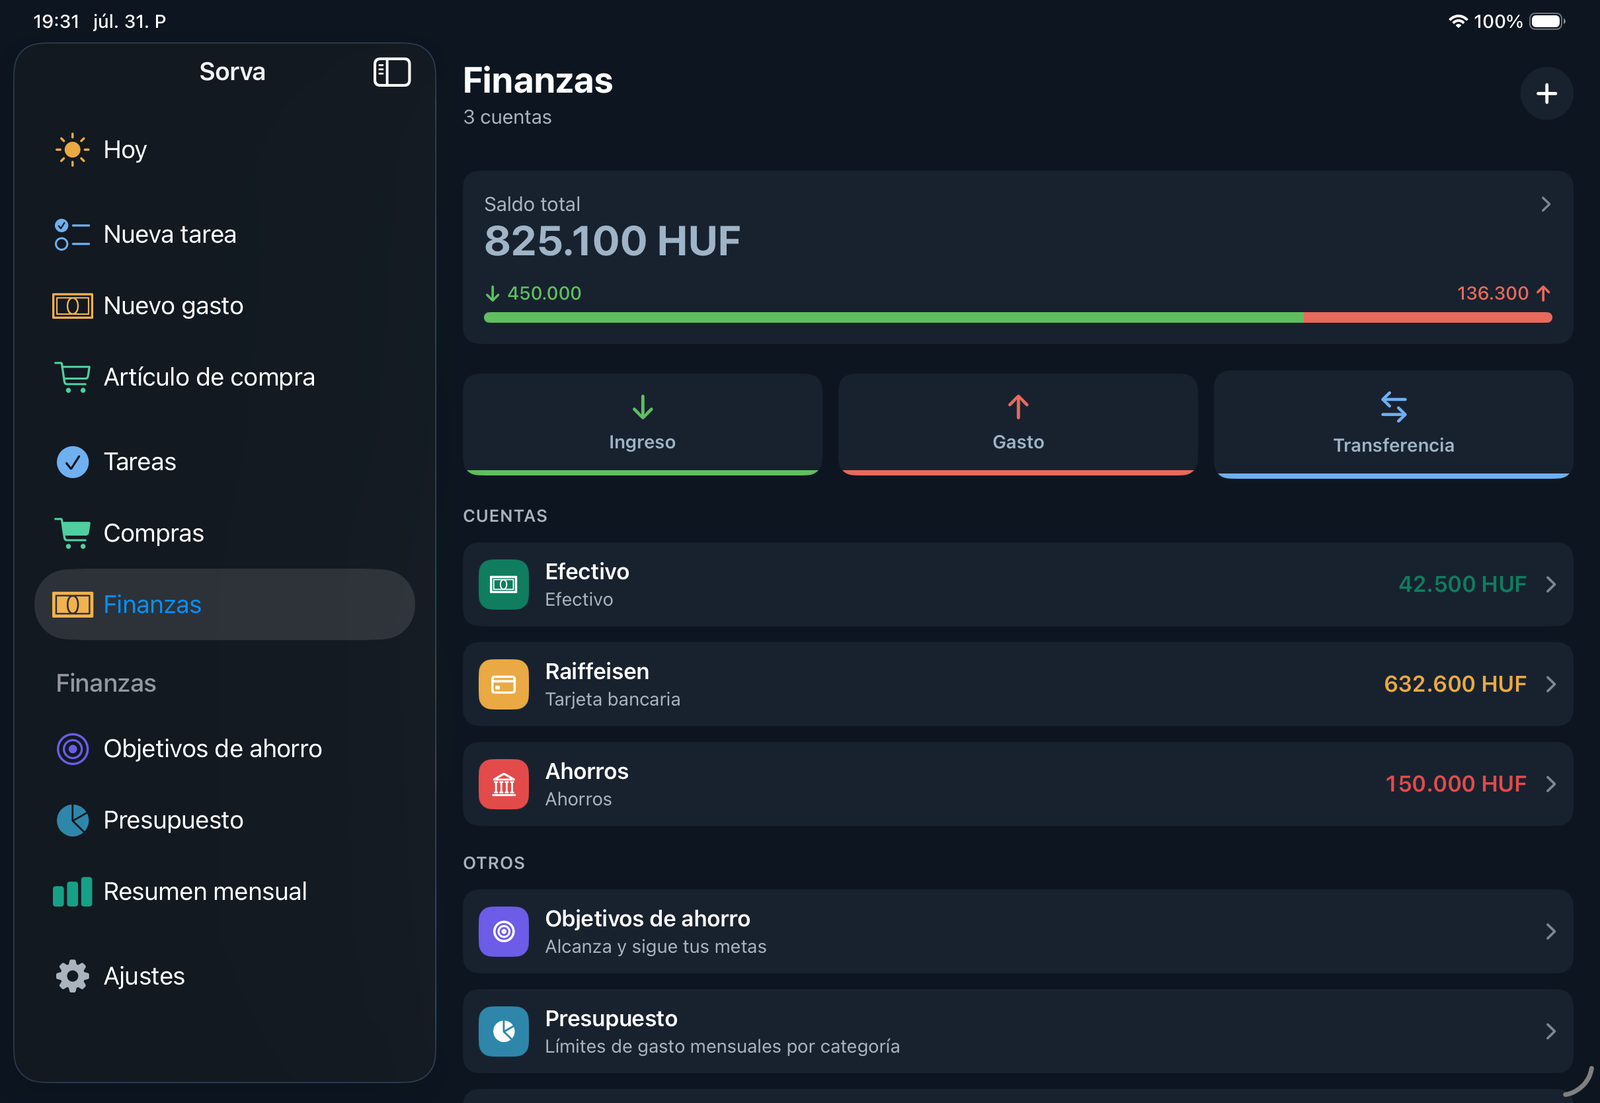Click the OTROS section header
Image resolution: width=1600 pixels, height=1103 pixels.
[x=494, y=863]
